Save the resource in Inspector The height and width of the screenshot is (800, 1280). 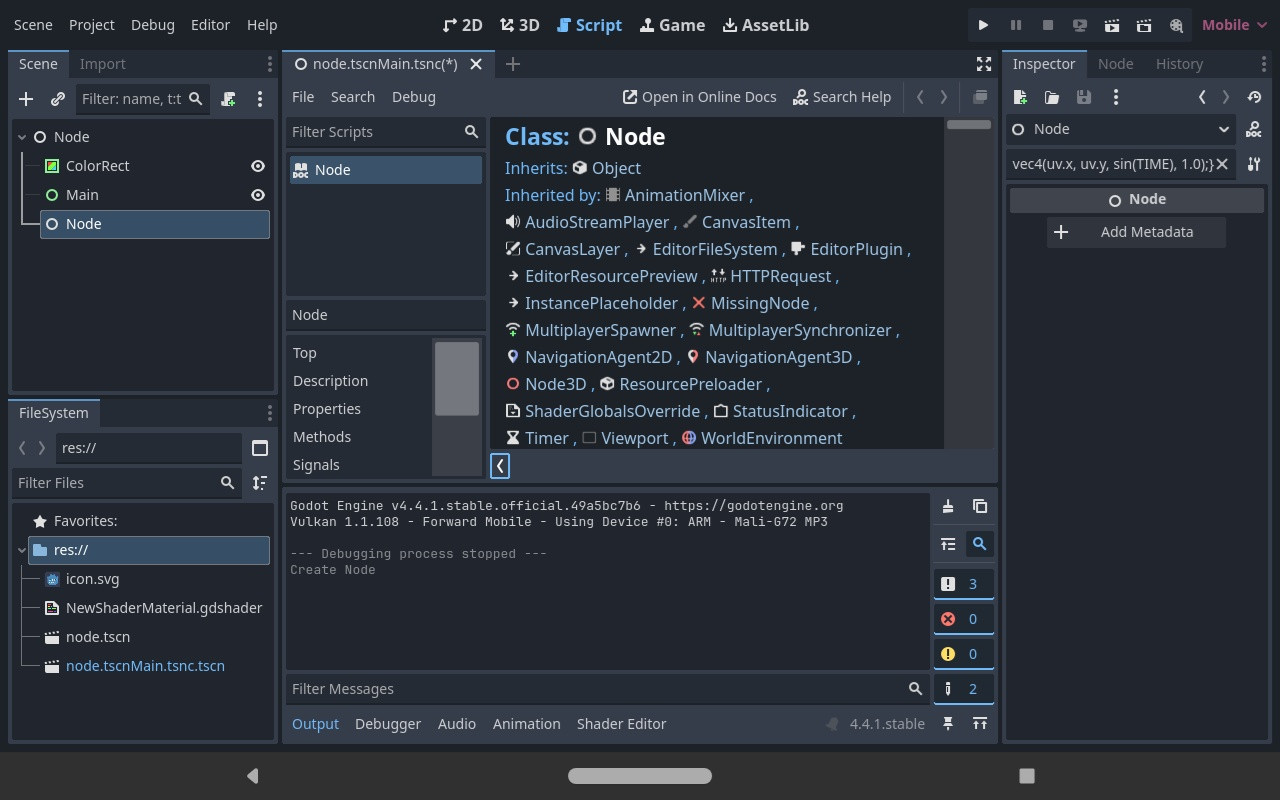1084,97
